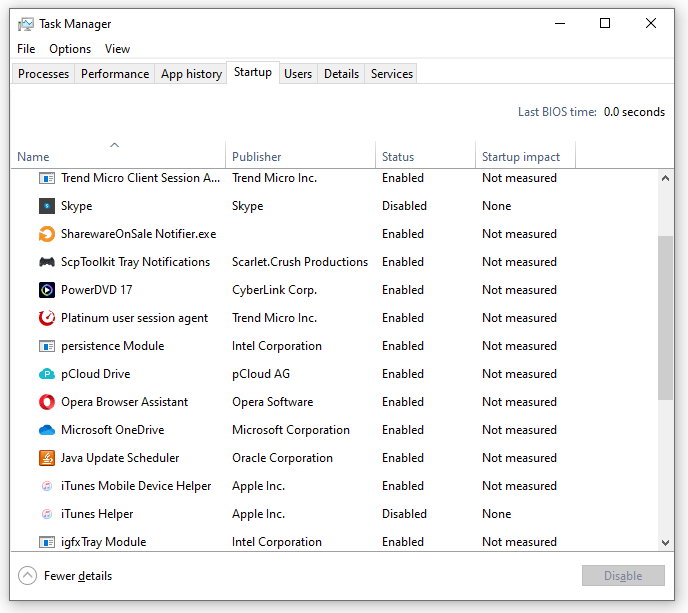Open the Options menu
This screenshot has width=688, height=613.
pos(70,49)
